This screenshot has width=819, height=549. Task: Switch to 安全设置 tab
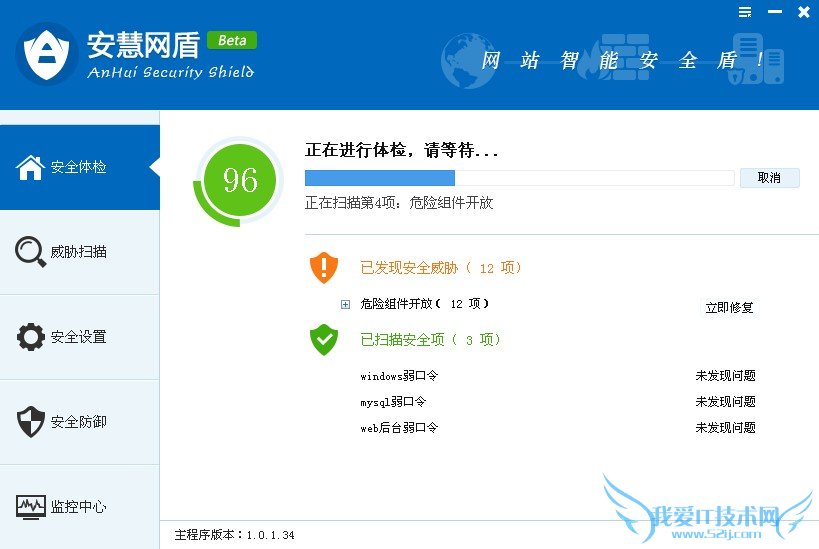click(80, 337)
